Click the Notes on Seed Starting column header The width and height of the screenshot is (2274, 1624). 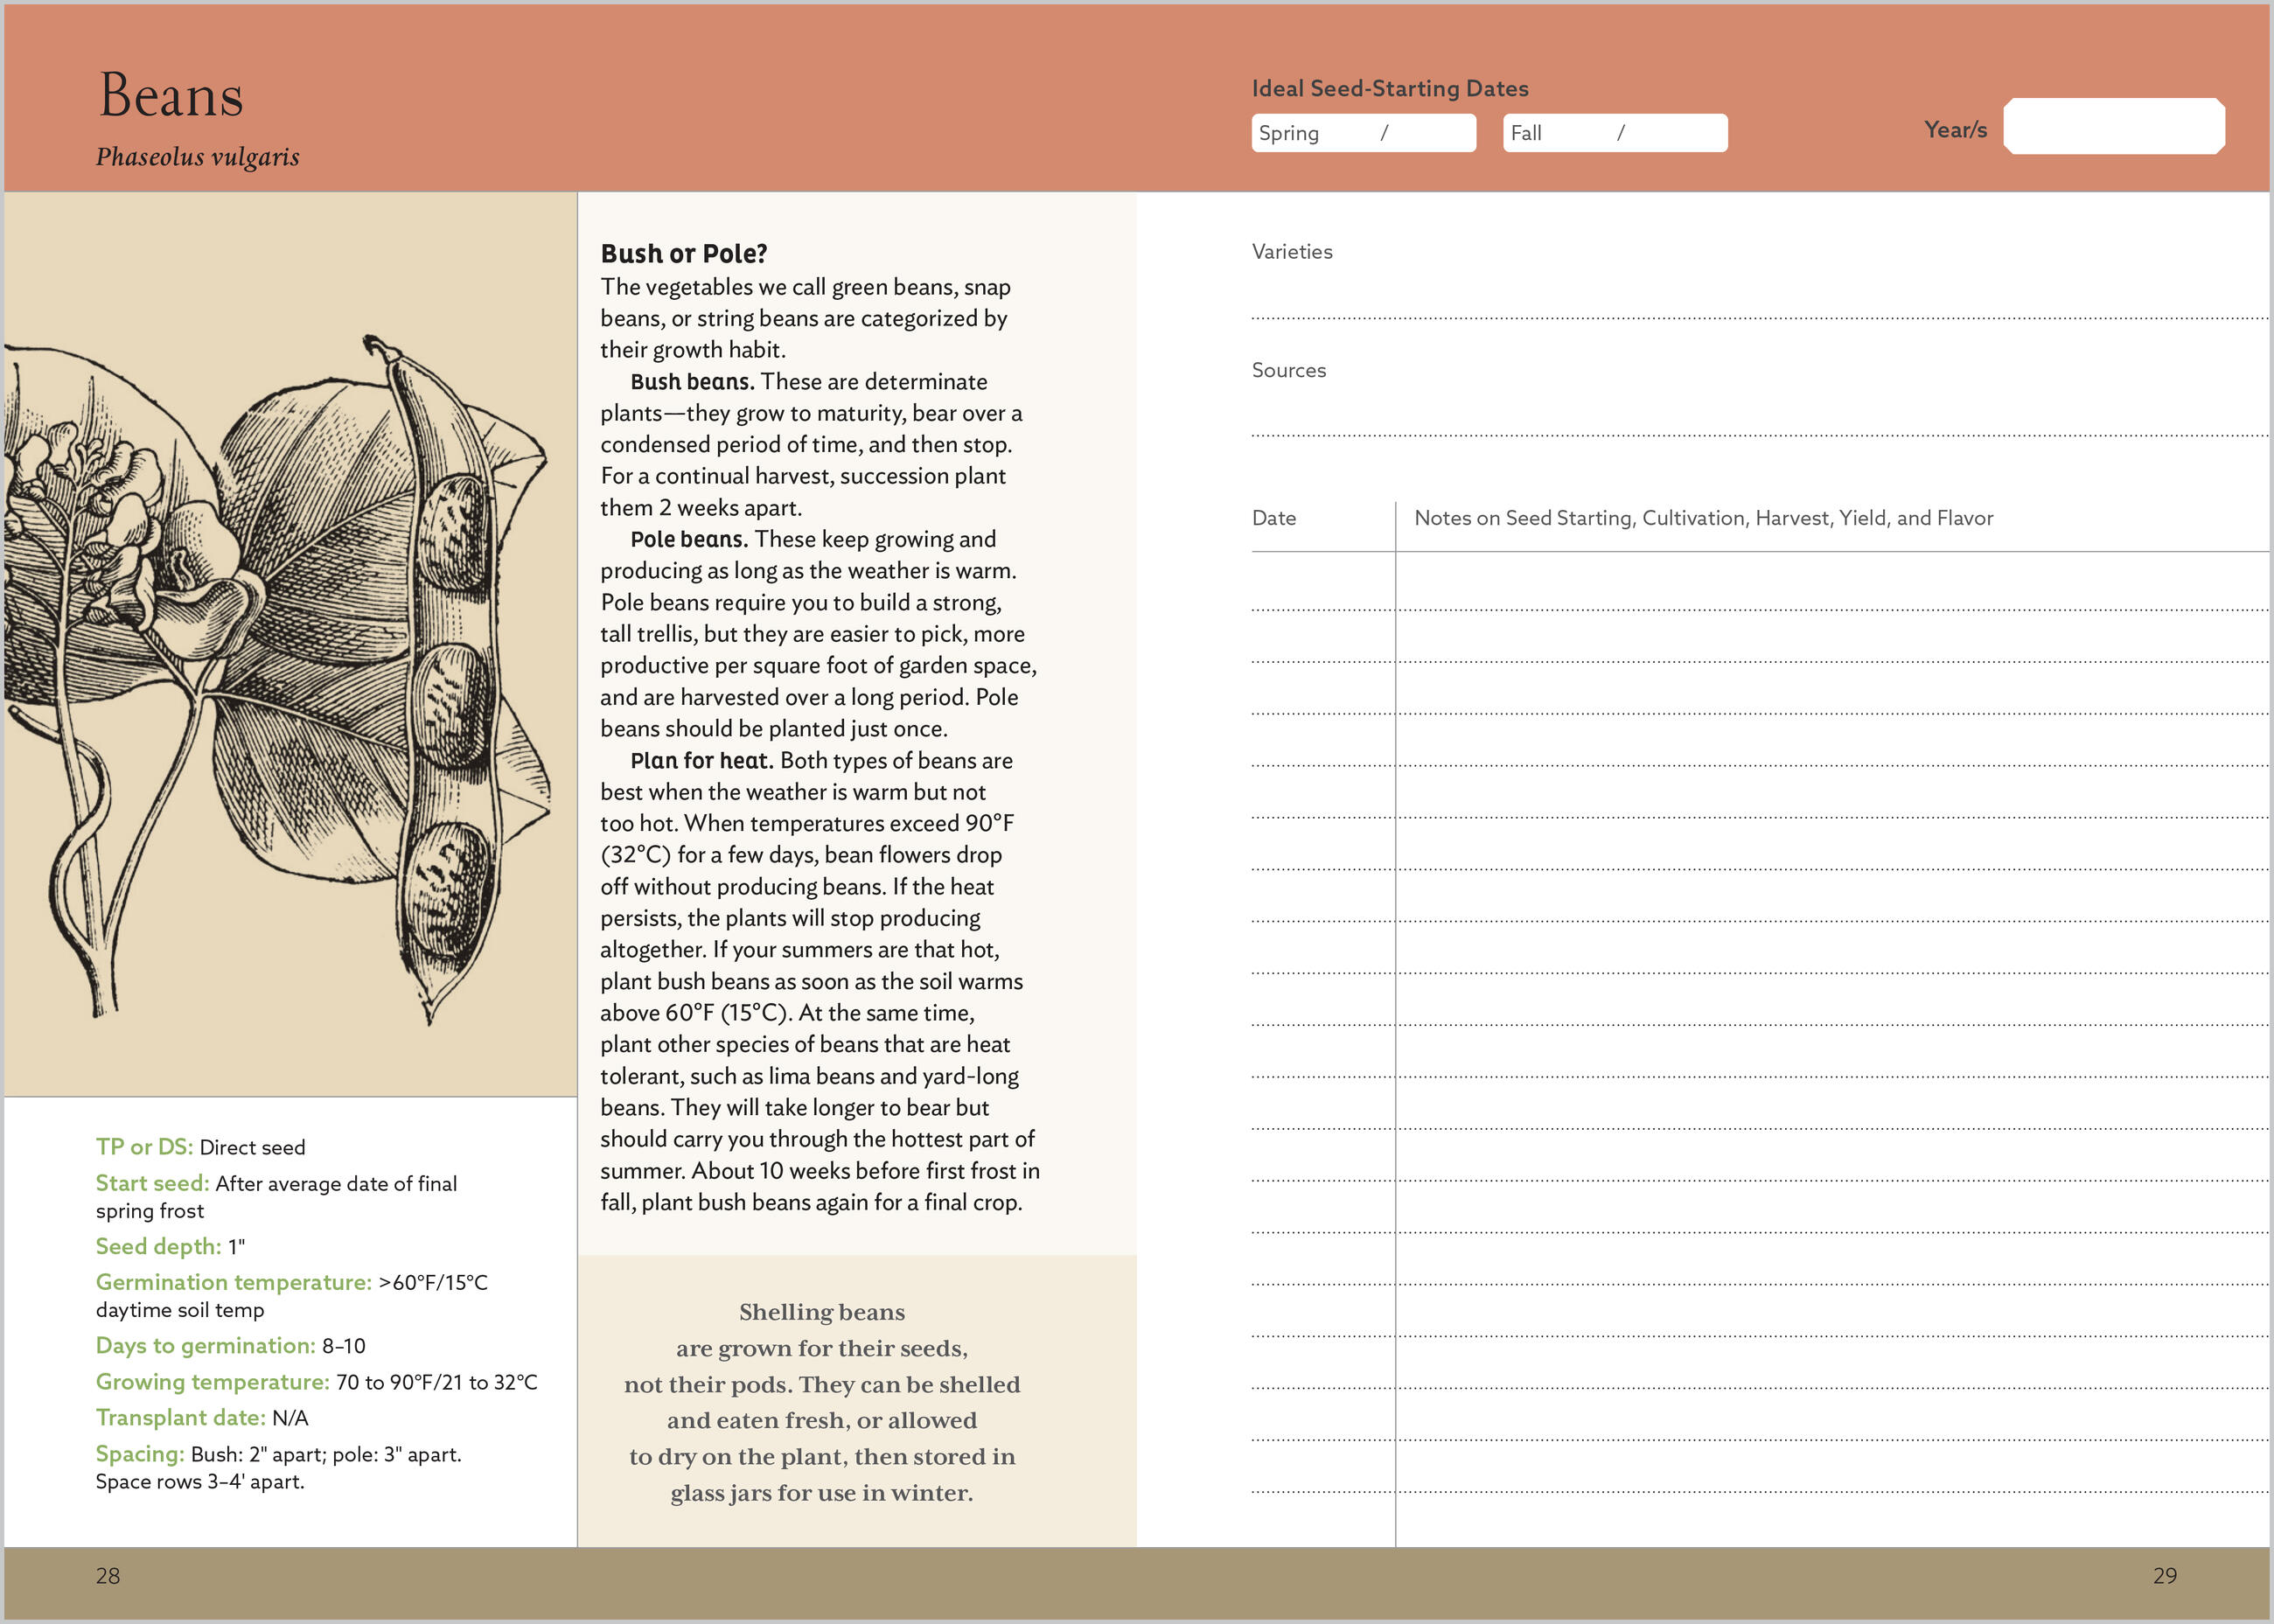point(1702,518)
